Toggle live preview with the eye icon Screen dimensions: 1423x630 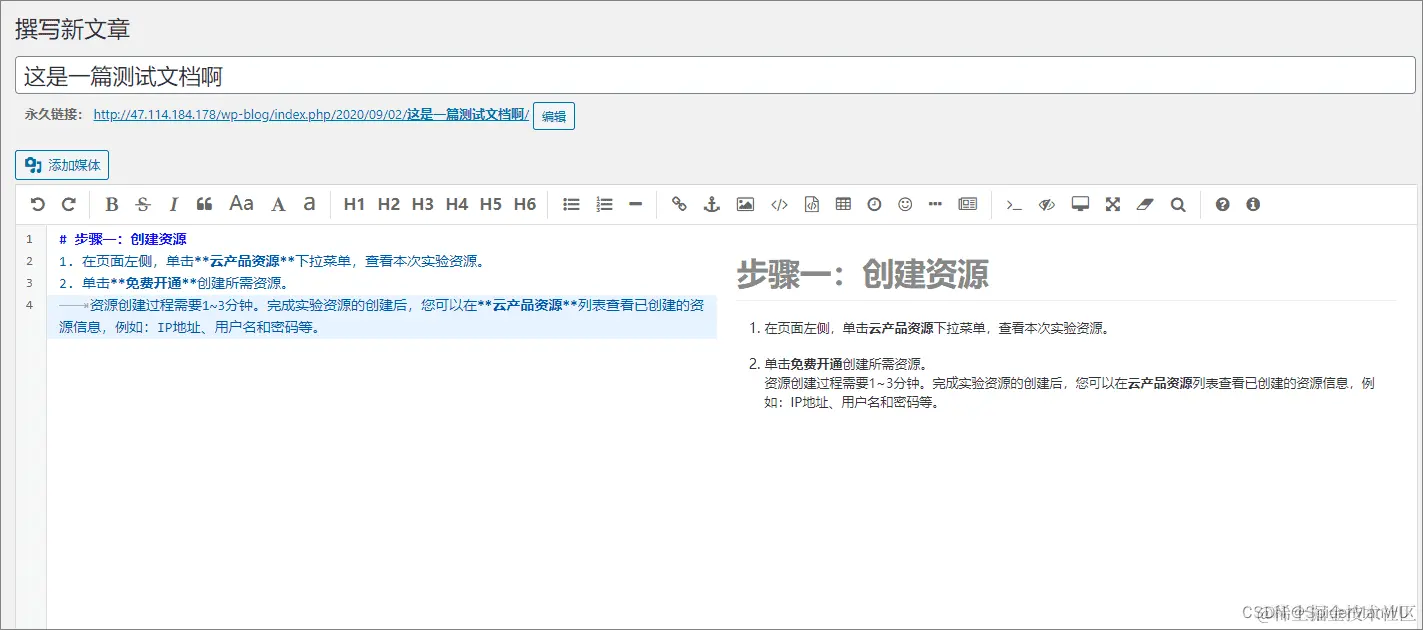tap(1046, 204)
